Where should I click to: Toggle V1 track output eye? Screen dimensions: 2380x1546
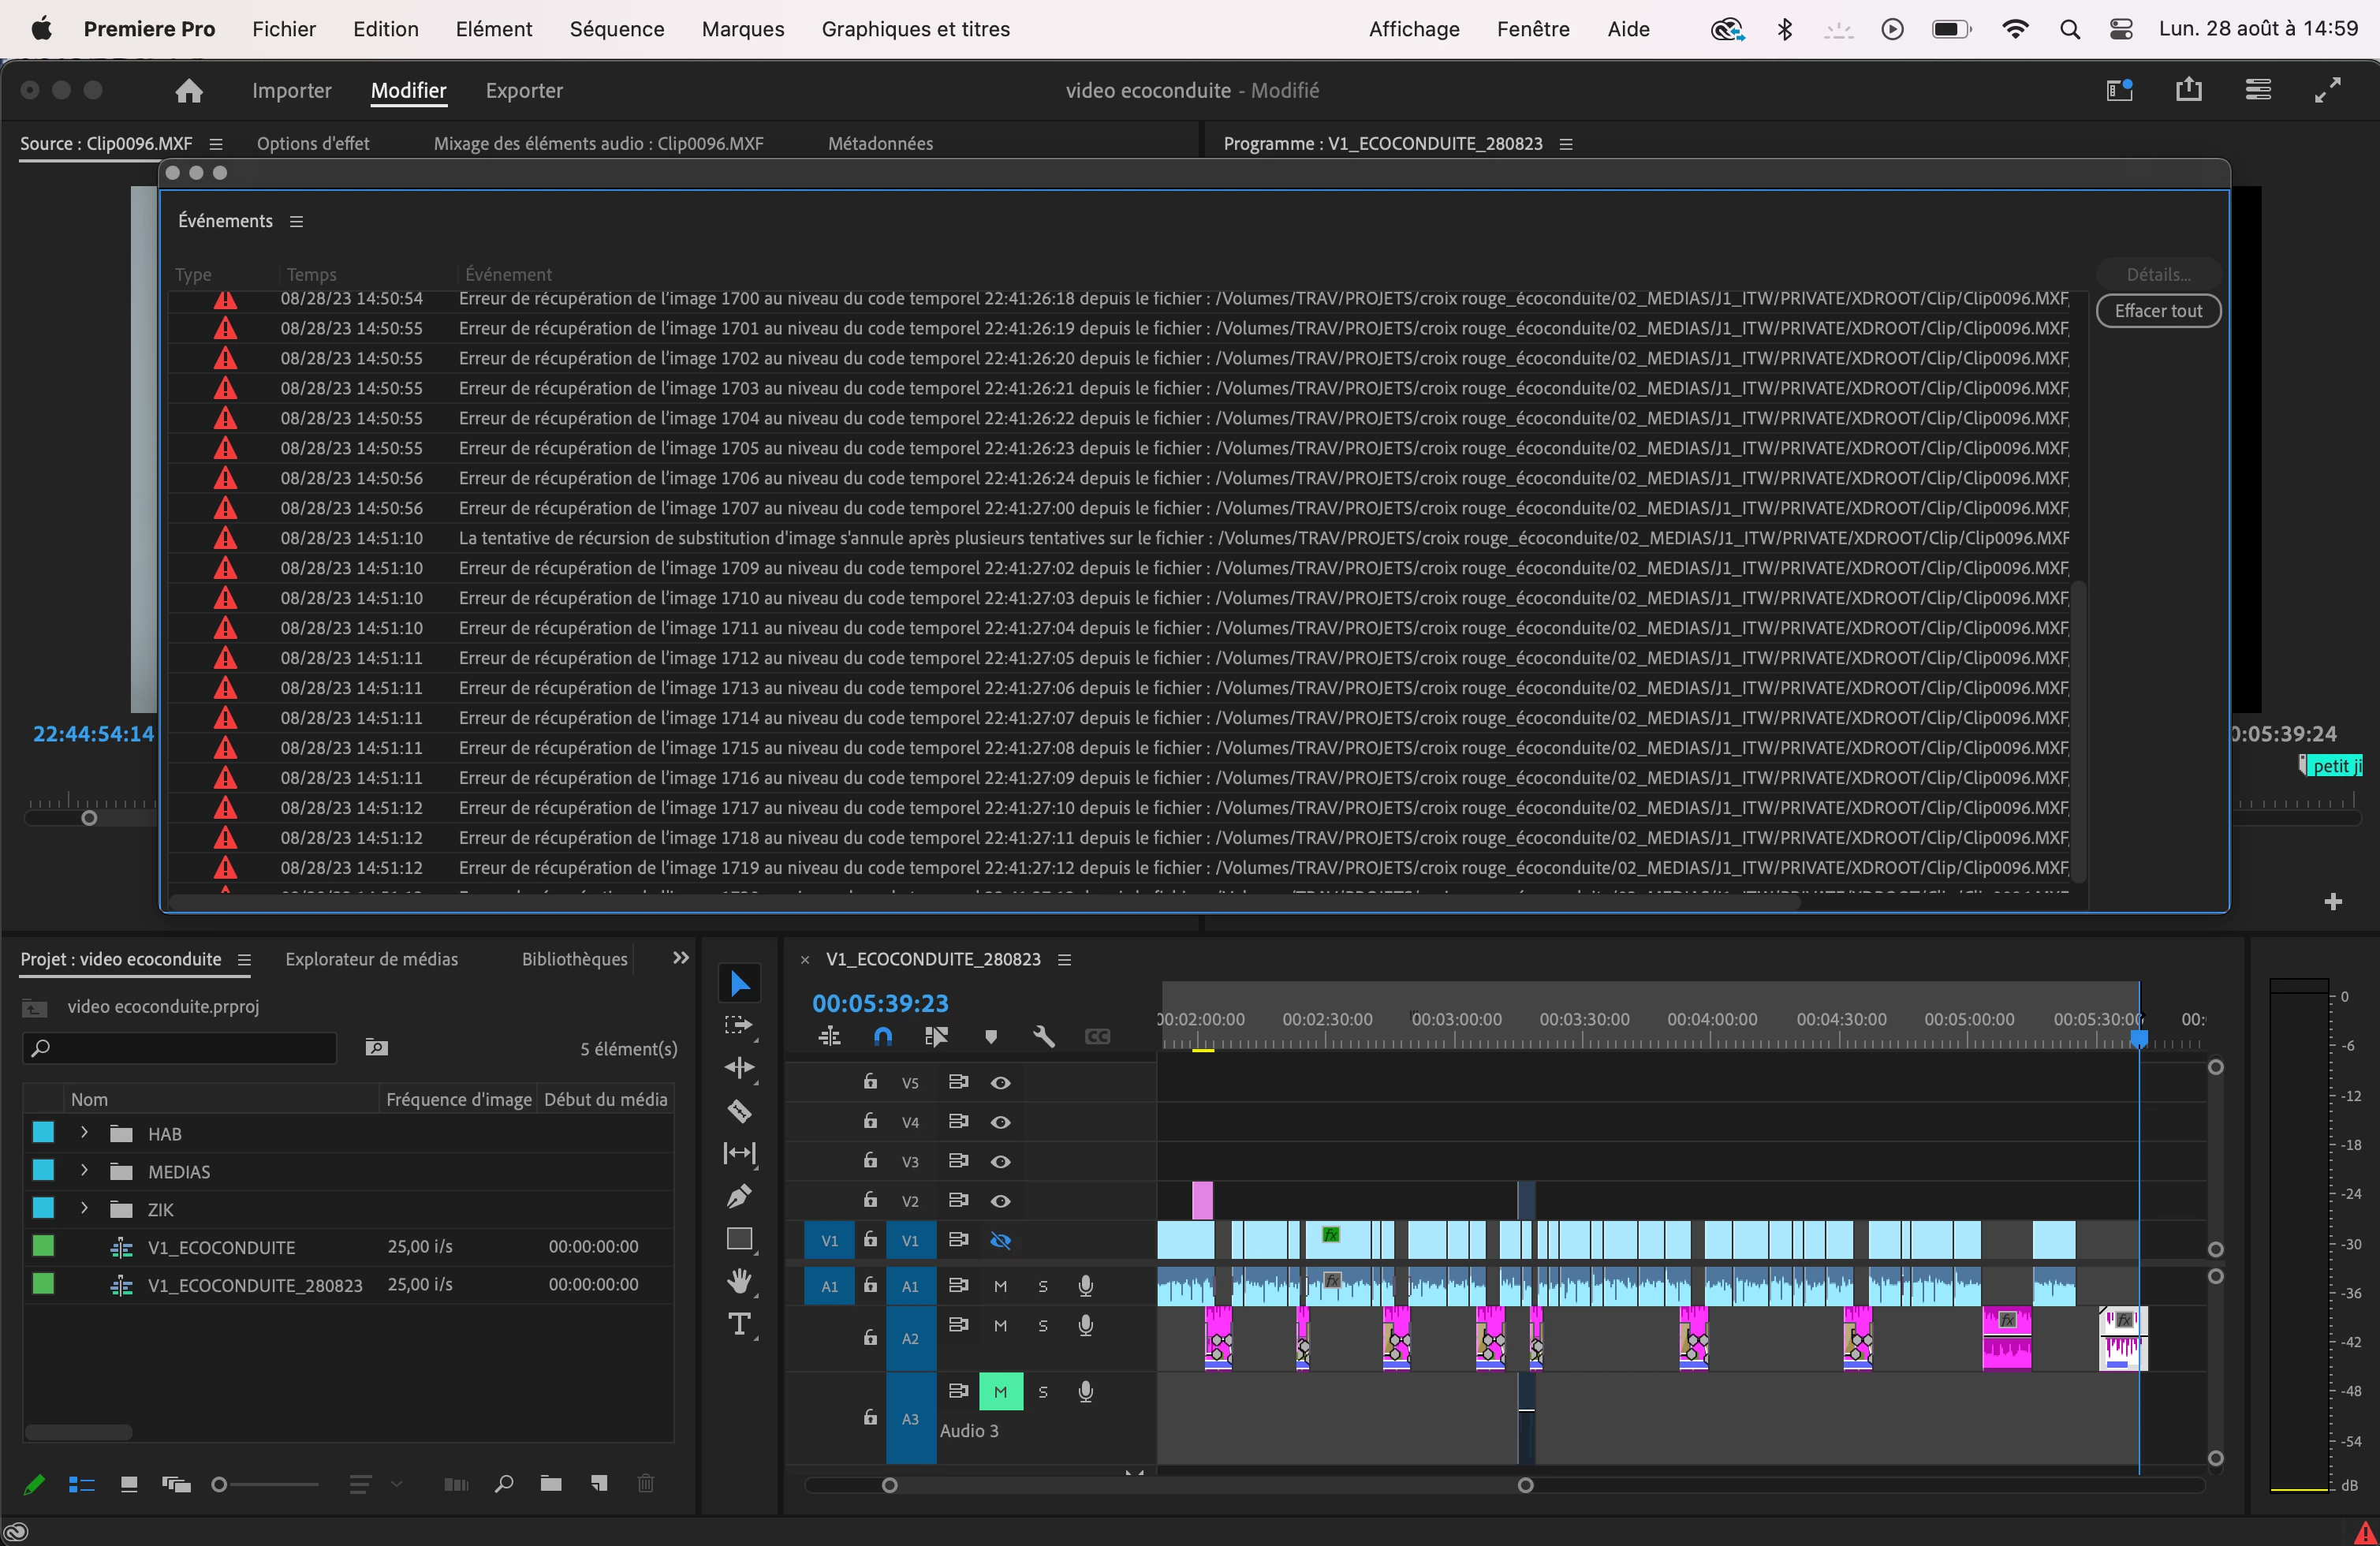(1000, 1241)
